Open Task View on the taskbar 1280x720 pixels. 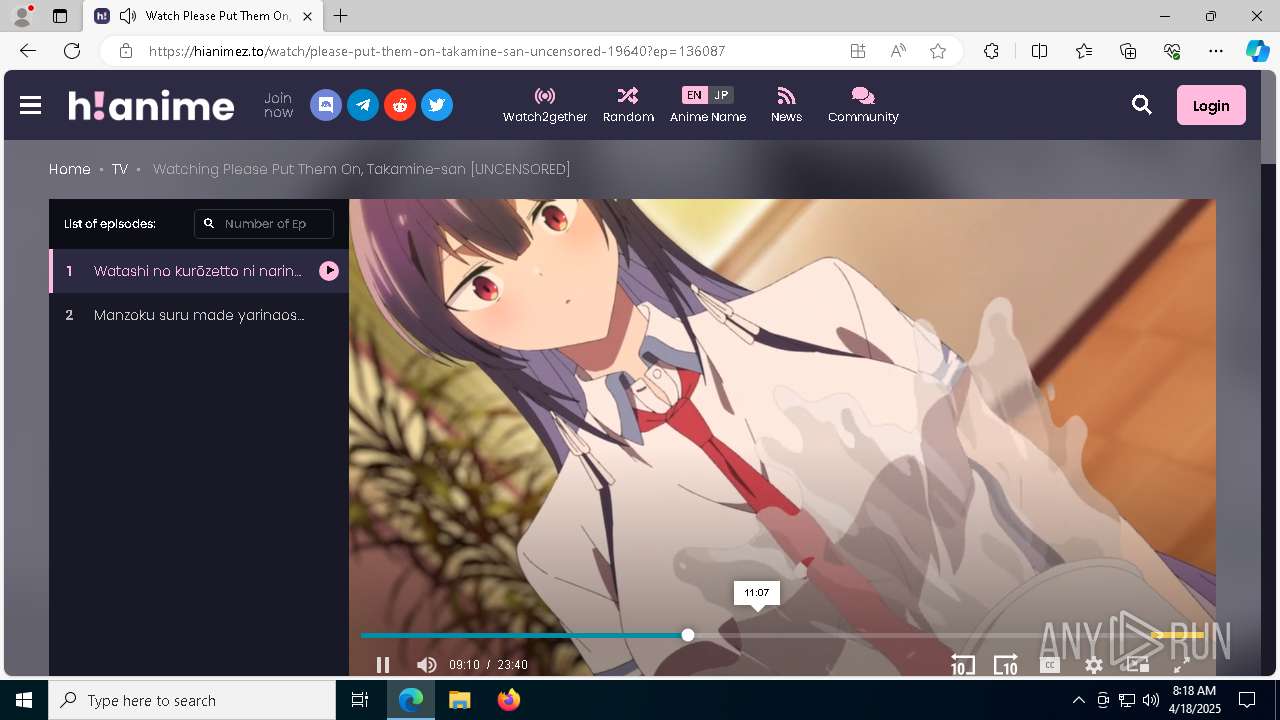tap(360, 700)
